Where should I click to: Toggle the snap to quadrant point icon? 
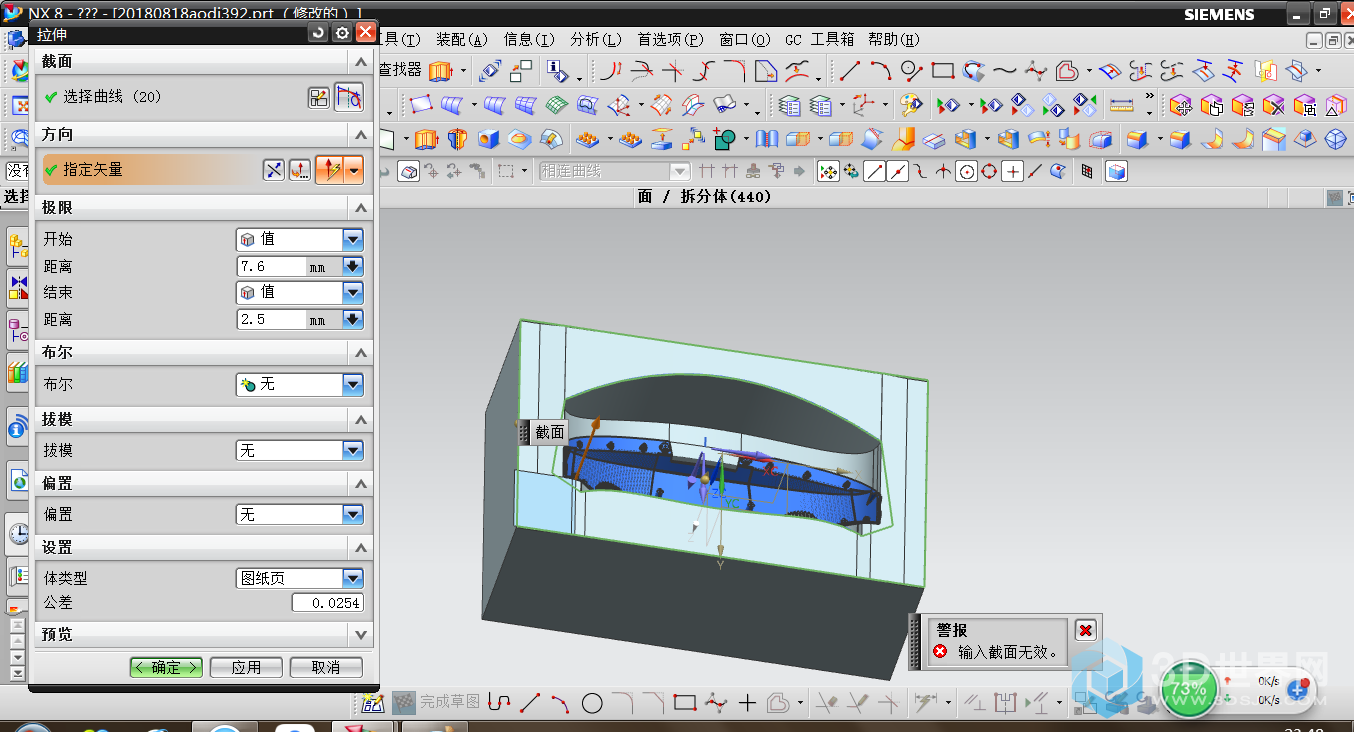click(990, 171)
